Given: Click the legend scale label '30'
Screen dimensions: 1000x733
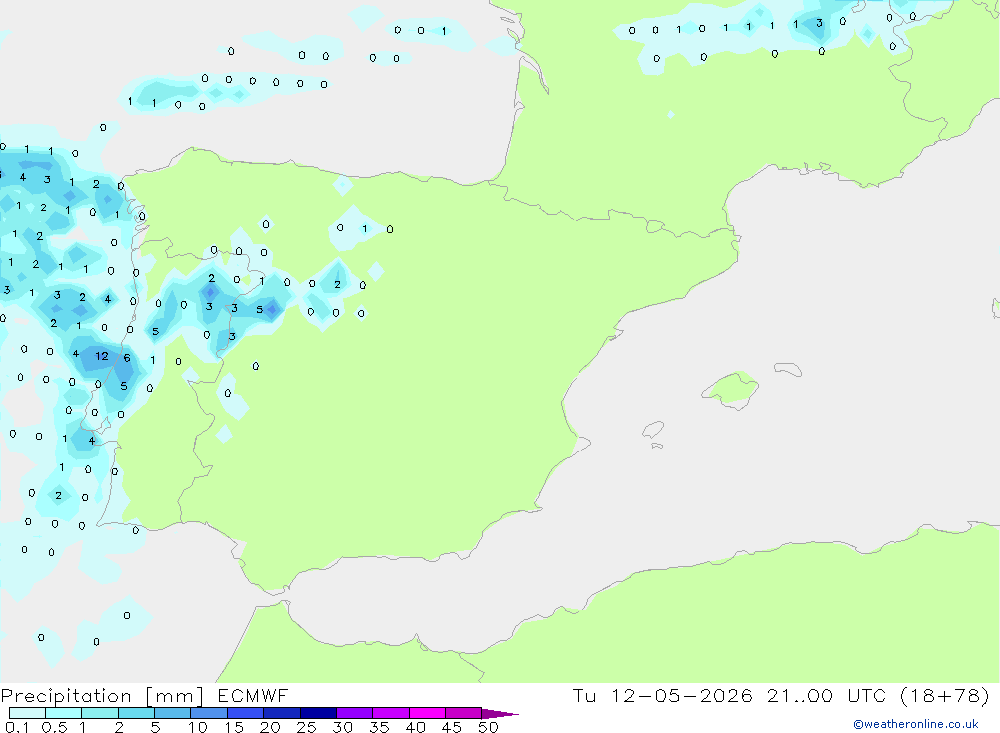Looking at the screenshot, I should [x=343, y=727].
